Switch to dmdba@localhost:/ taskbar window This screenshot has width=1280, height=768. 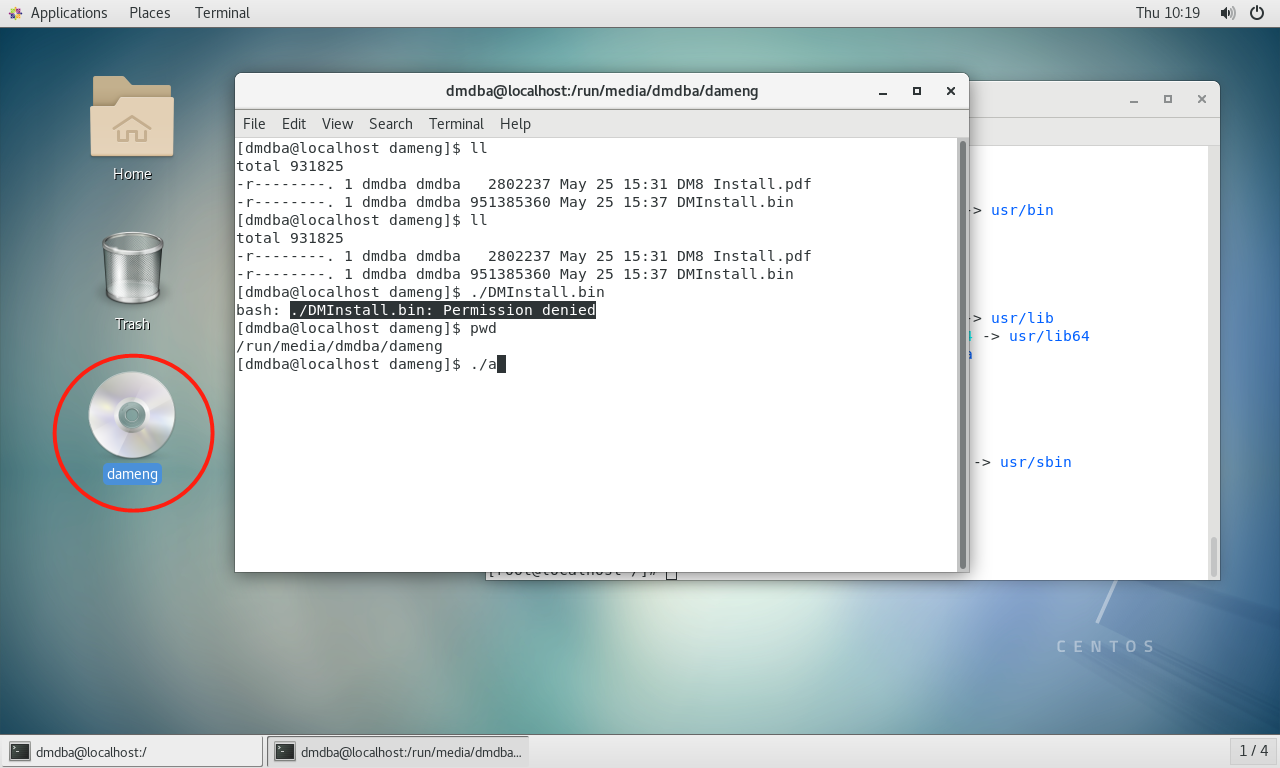point(132,751)
